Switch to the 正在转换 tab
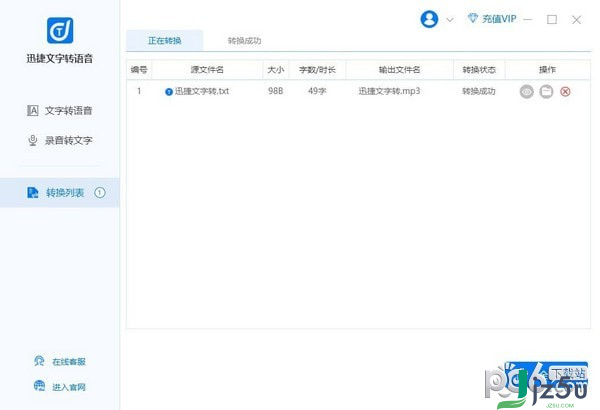The width and height of the screenshot is (600, 410). (165, 41)
